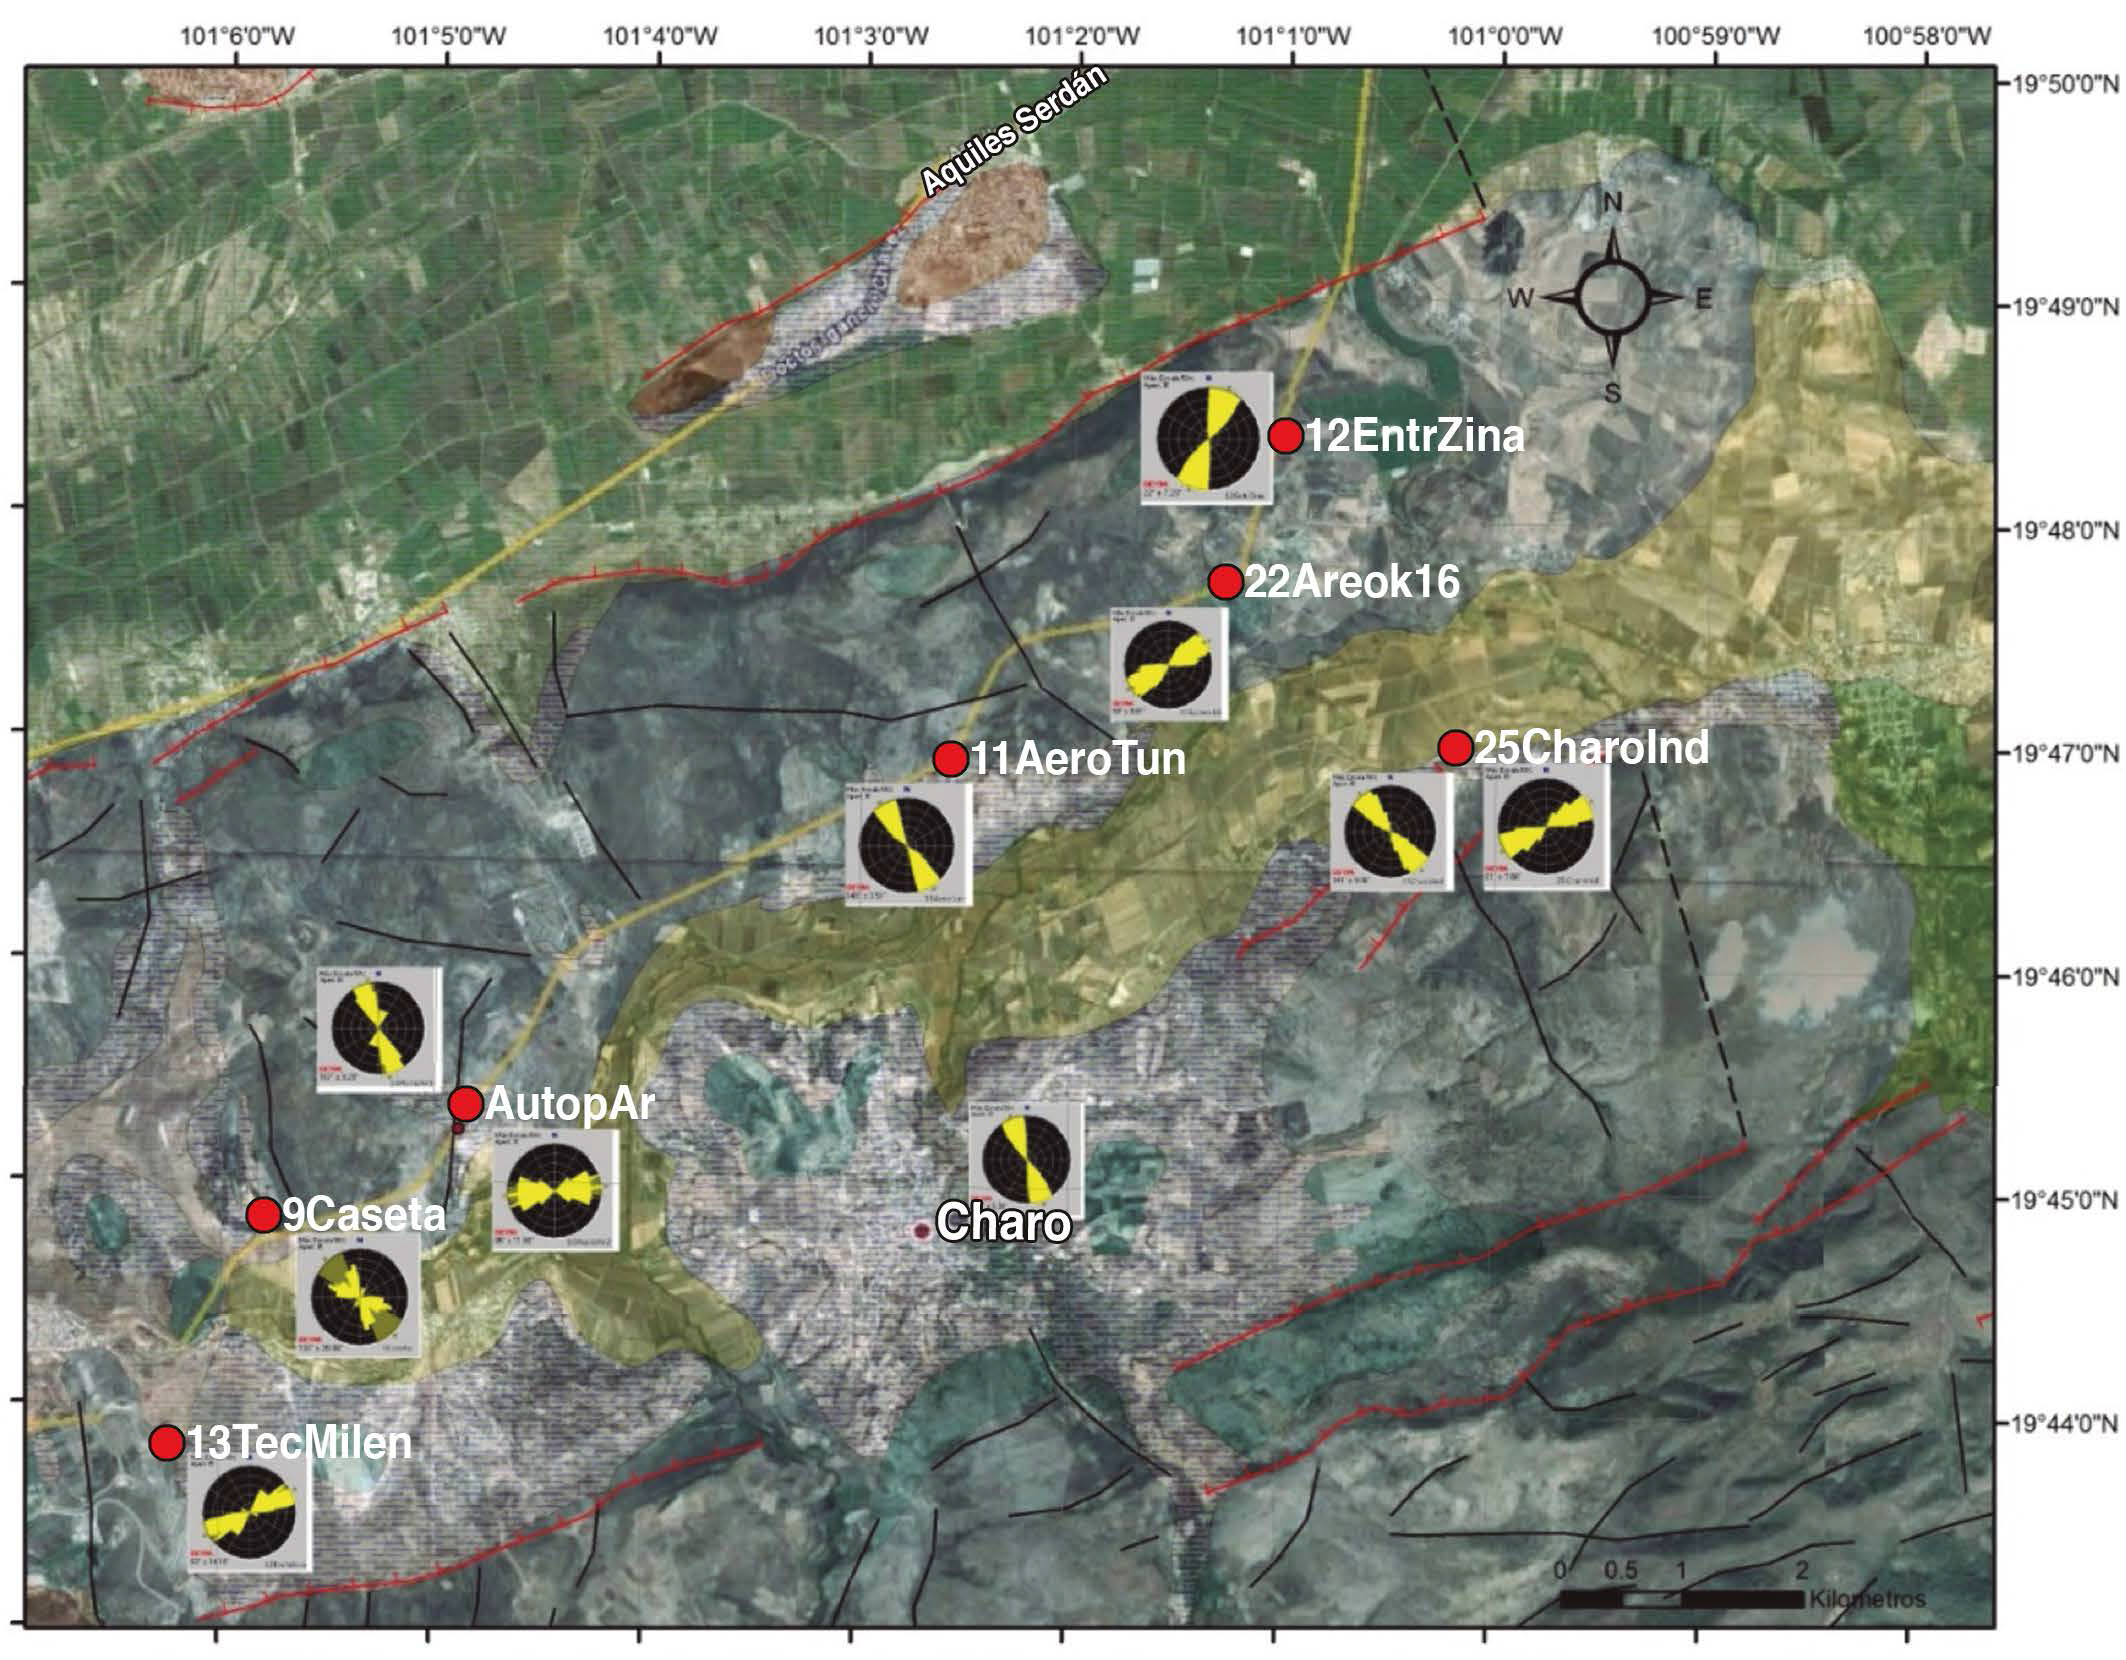This screenshot has height=1660, width=2126.
Task: Select the 11AeroTun station marker
Action: (x=950, y=758)
